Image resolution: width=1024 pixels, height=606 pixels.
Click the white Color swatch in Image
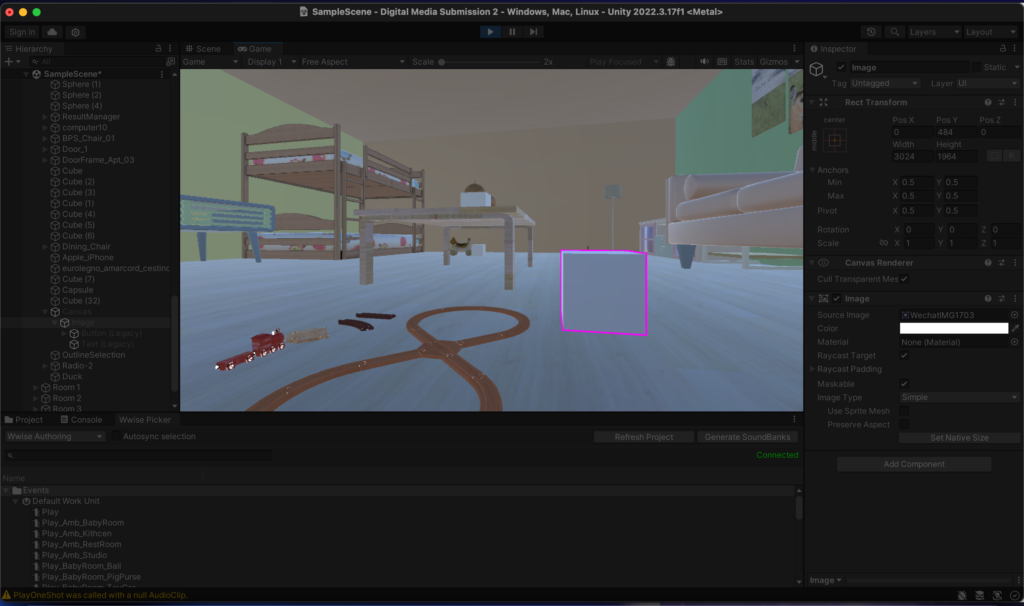pyautogui.click(x=953, y=328)
